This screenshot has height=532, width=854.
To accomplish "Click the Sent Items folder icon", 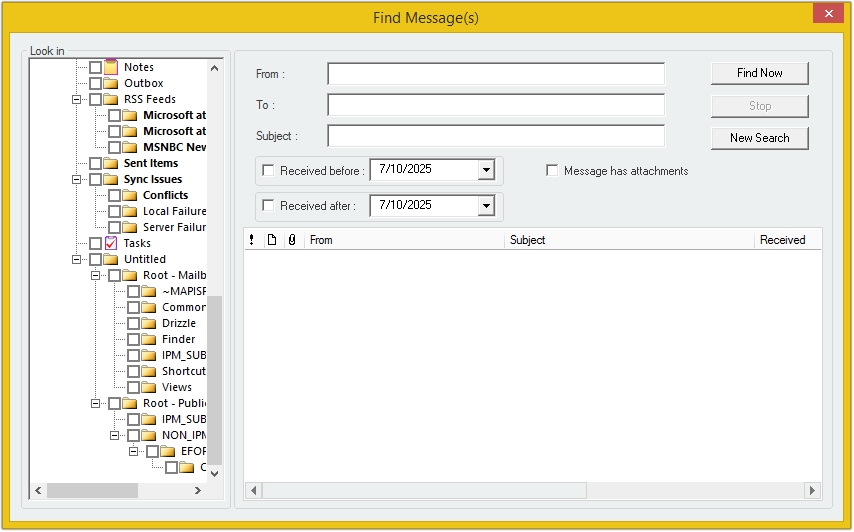I will click(111, 163).
